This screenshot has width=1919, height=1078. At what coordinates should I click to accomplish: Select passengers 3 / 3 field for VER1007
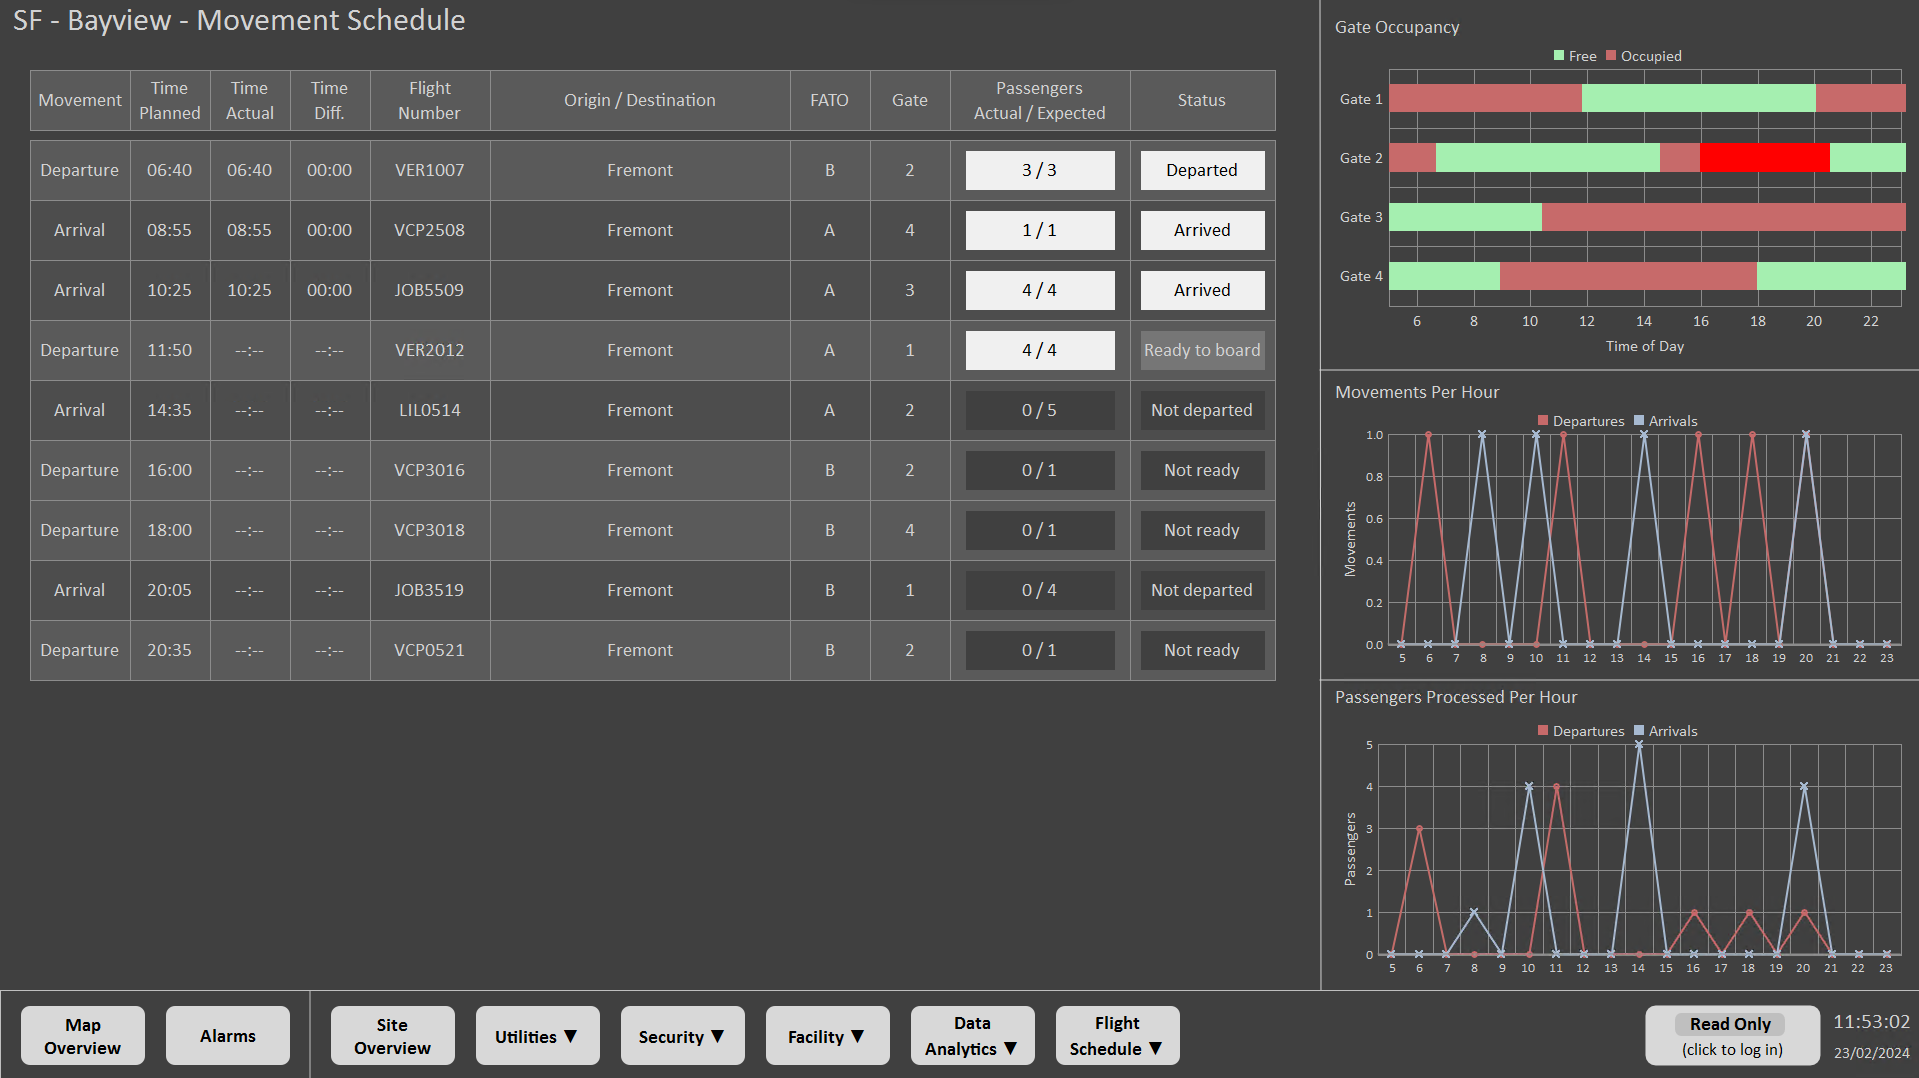1040,170
